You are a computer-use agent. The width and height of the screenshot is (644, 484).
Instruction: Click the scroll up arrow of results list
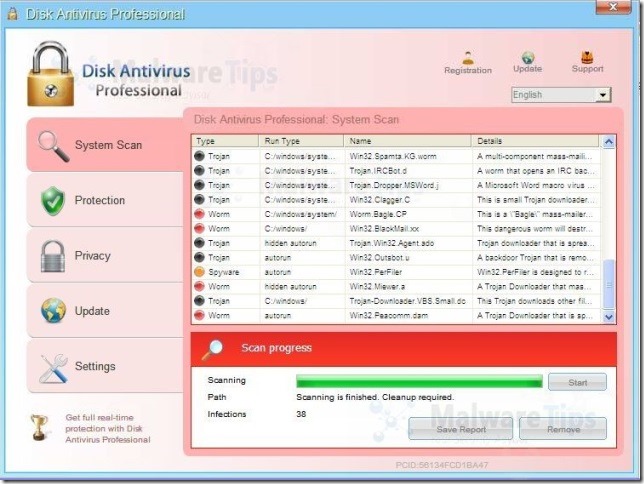pos(609,142)
